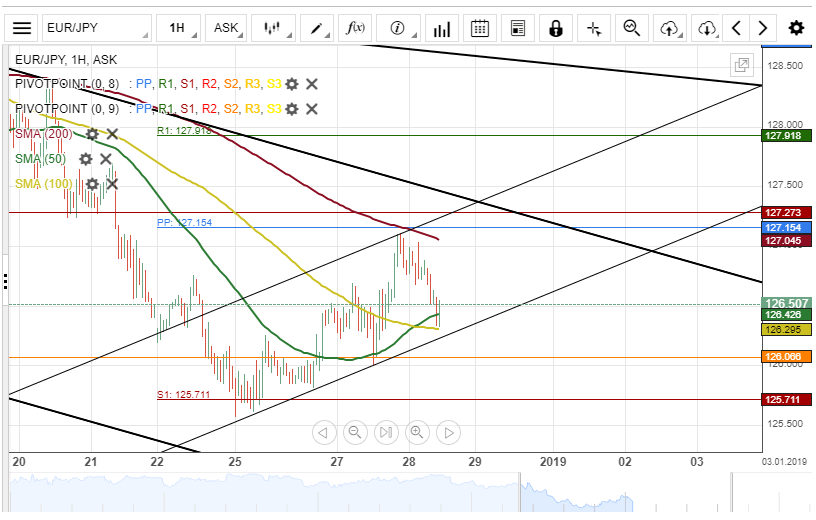This screenshot has width=816, height=520.
Task: Click the red 127.273 price tag
Action: pos(786,212)
